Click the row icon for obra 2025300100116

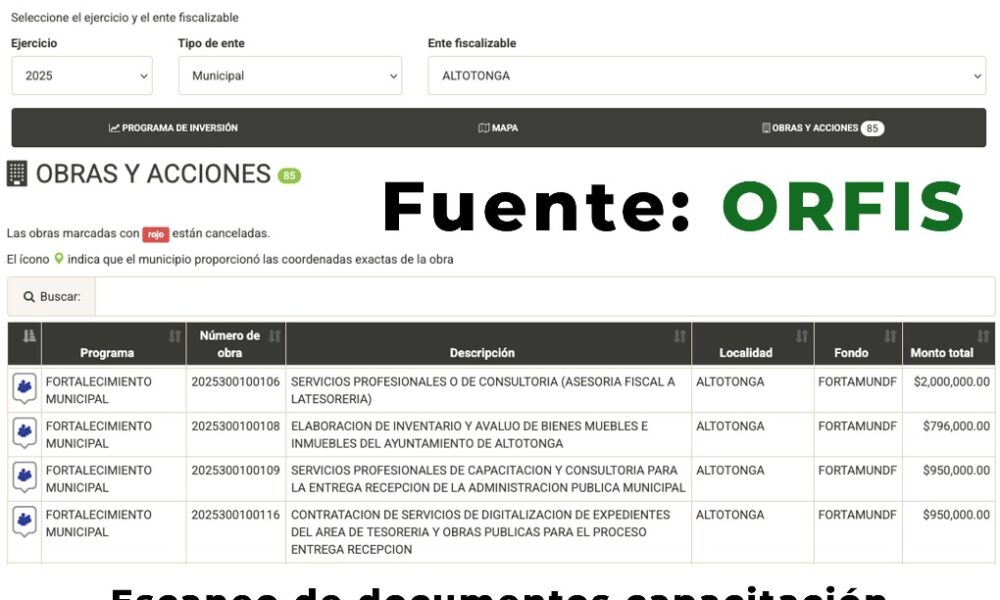(24, 522)
